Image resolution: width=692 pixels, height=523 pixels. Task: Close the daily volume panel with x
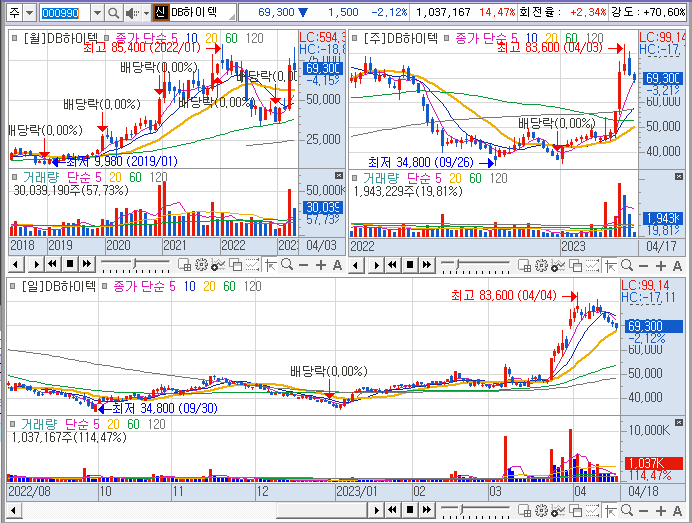pyautogui.click(x=679, y=422)
